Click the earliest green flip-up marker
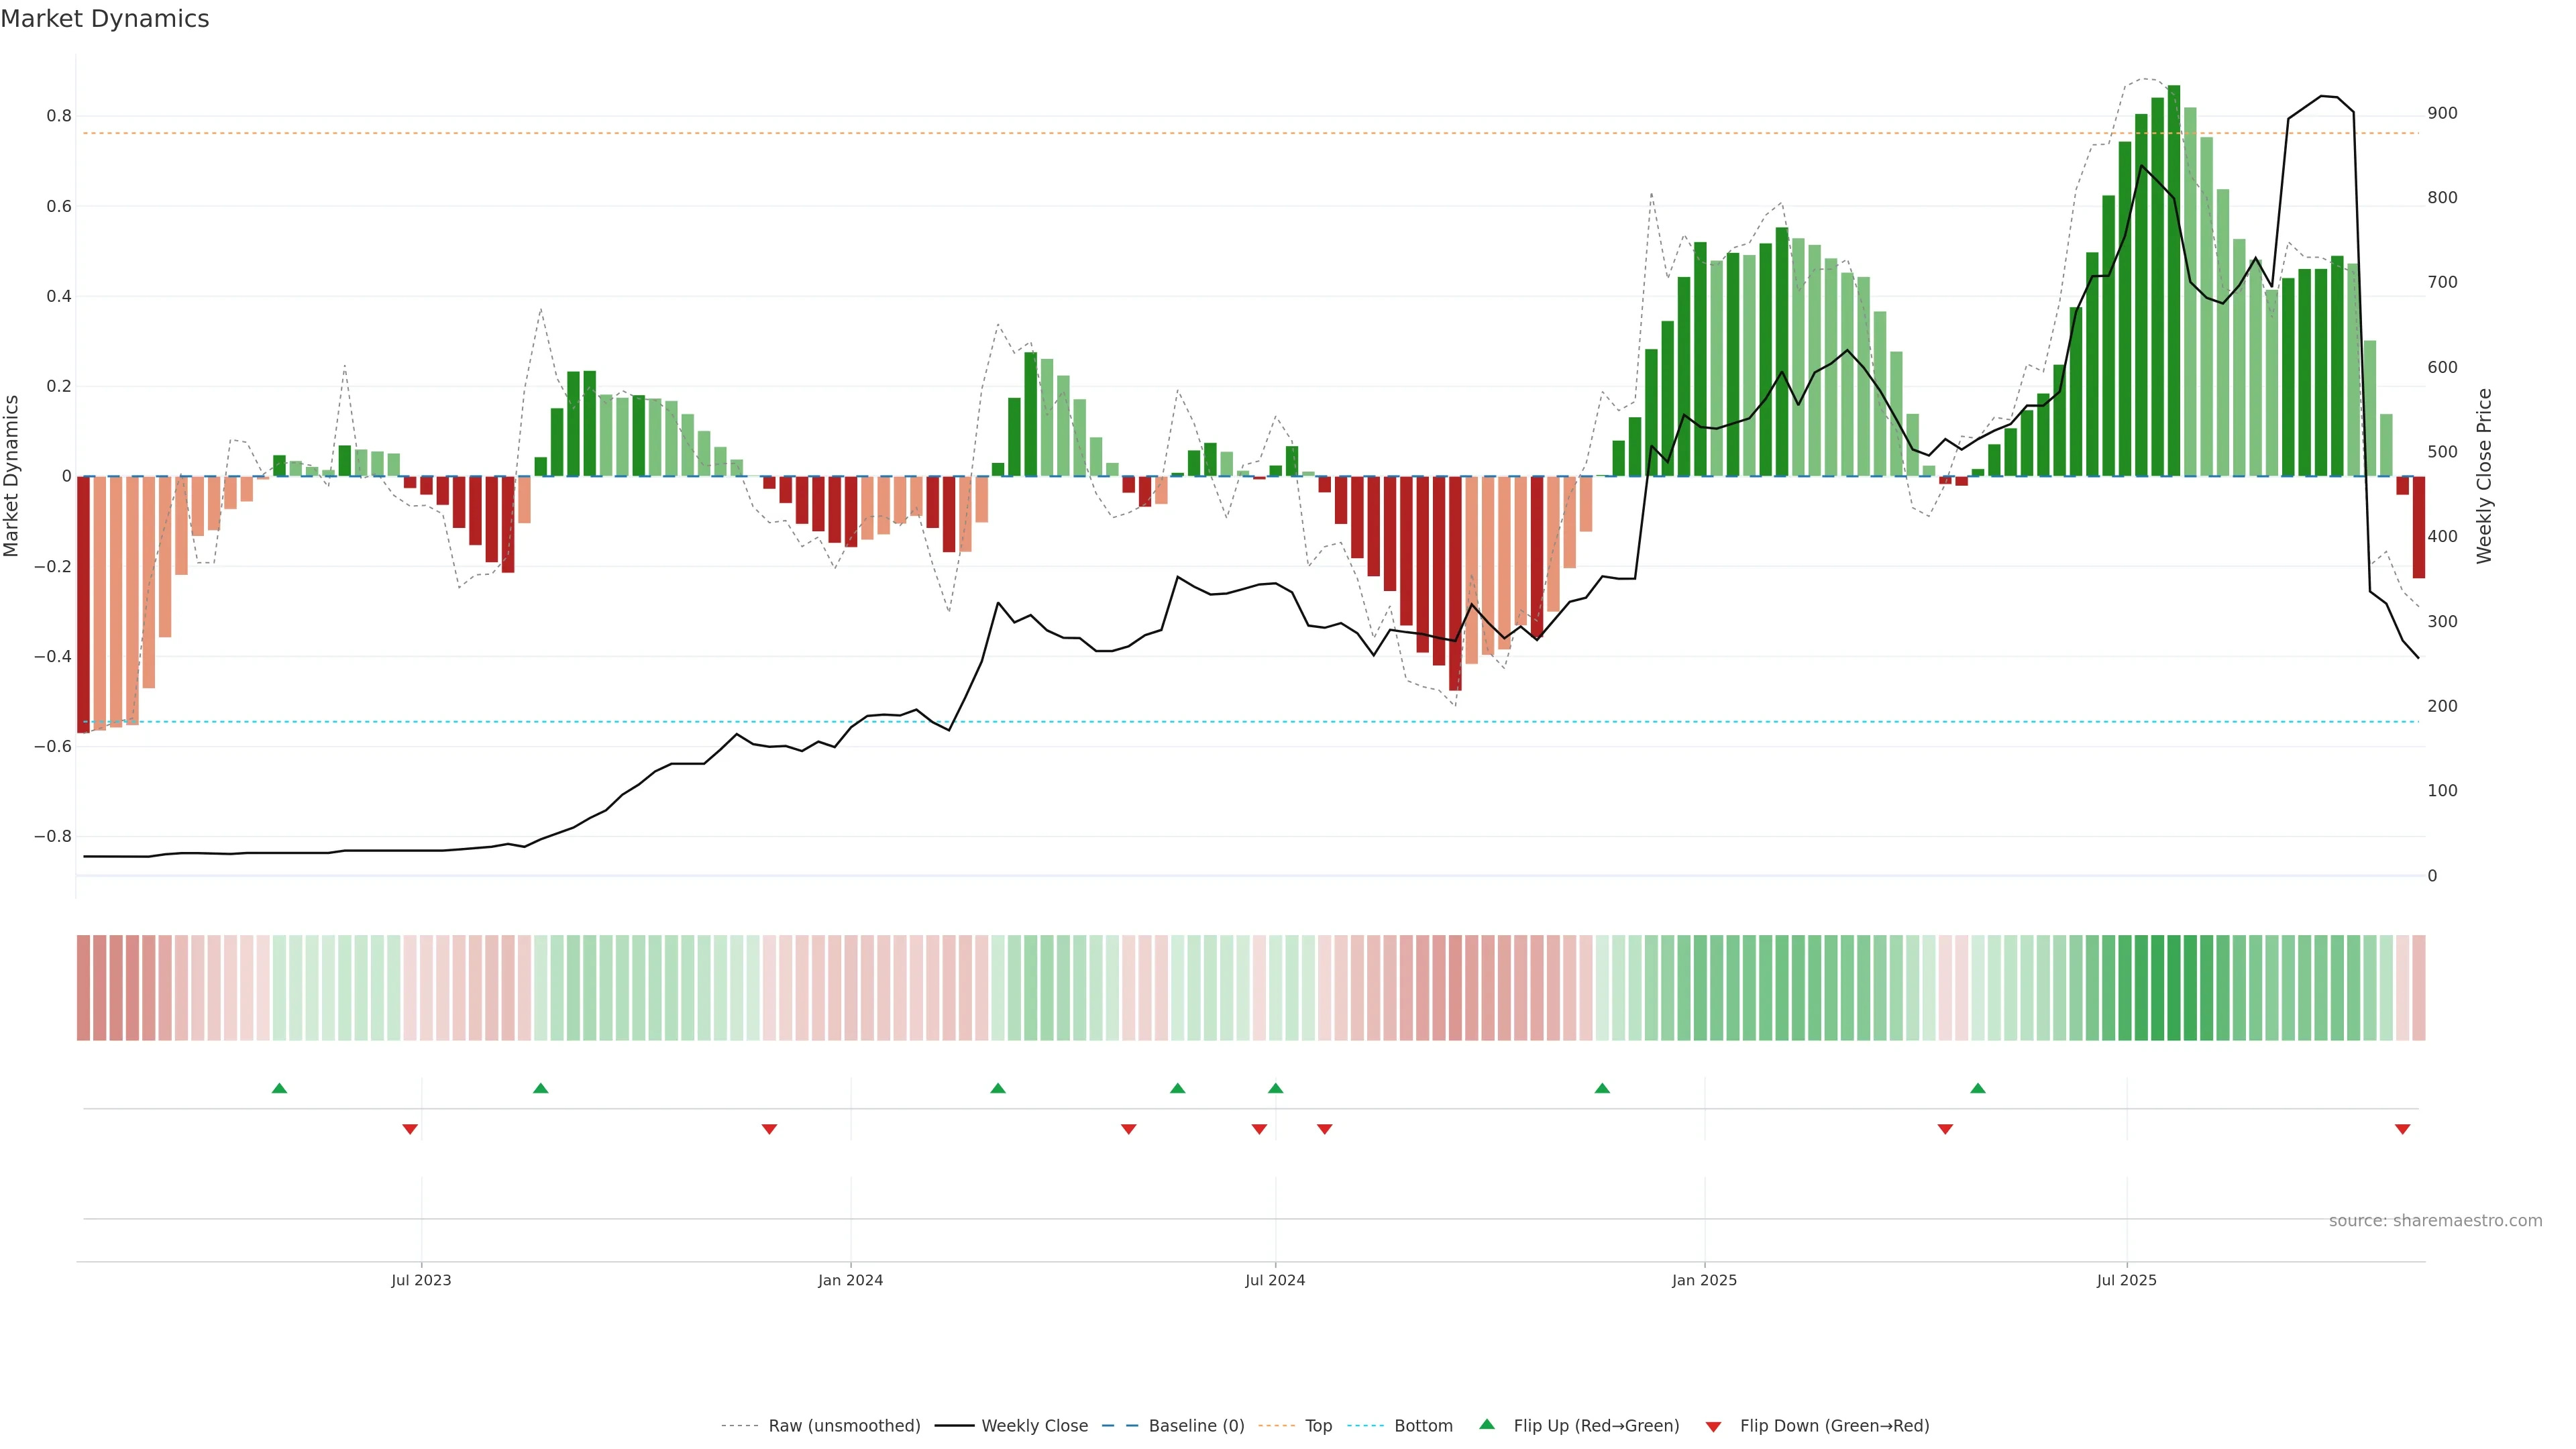 pos(279,1088)
